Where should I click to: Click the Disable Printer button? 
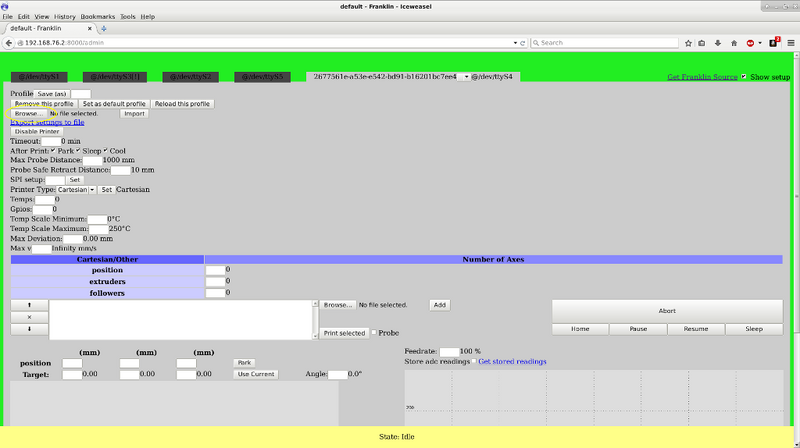pyautogui.click(x=37, y=132)
